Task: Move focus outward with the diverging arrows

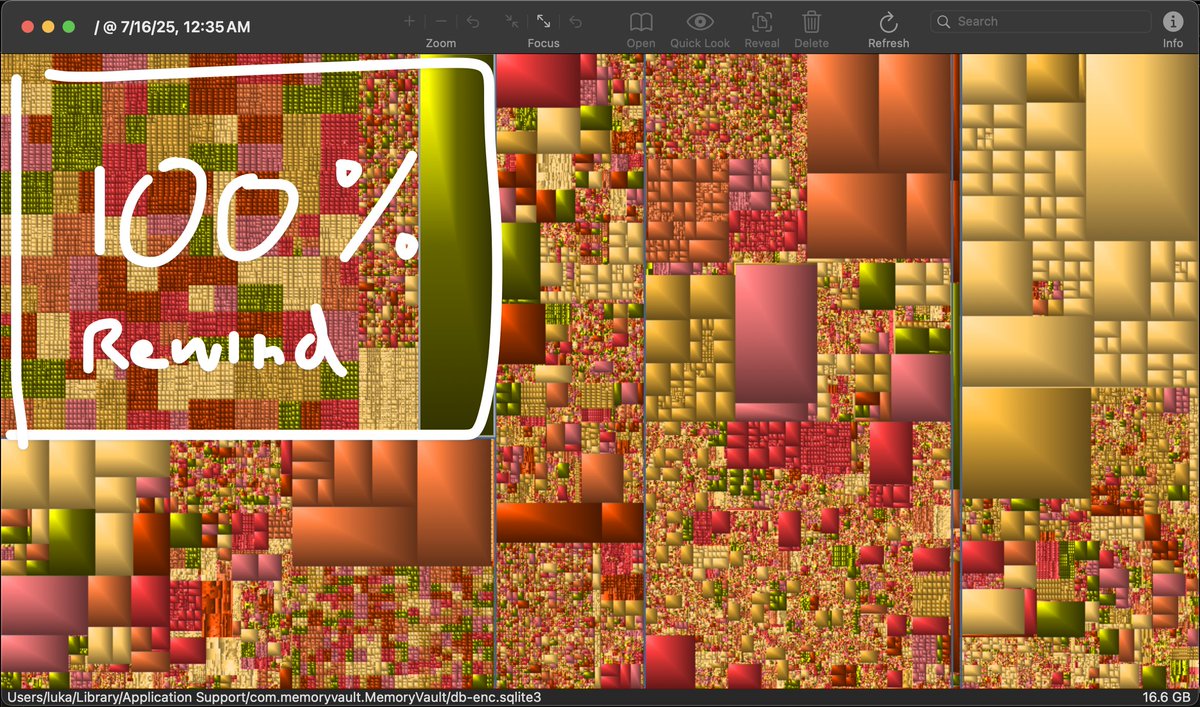Action: tap(543, 21)
